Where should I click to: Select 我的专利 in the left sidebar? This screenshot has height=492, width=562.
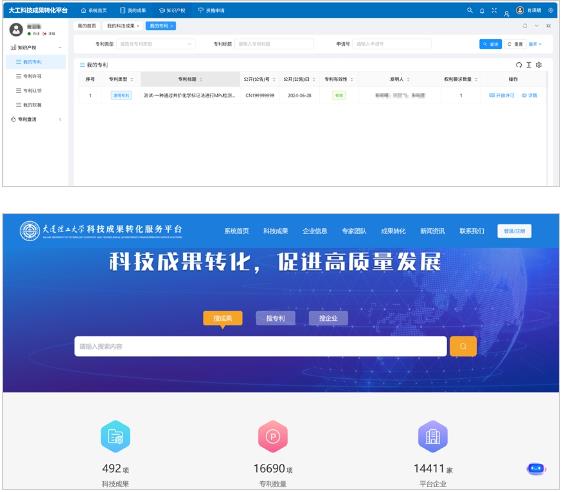pyautogui.click(x=36, y=62)
